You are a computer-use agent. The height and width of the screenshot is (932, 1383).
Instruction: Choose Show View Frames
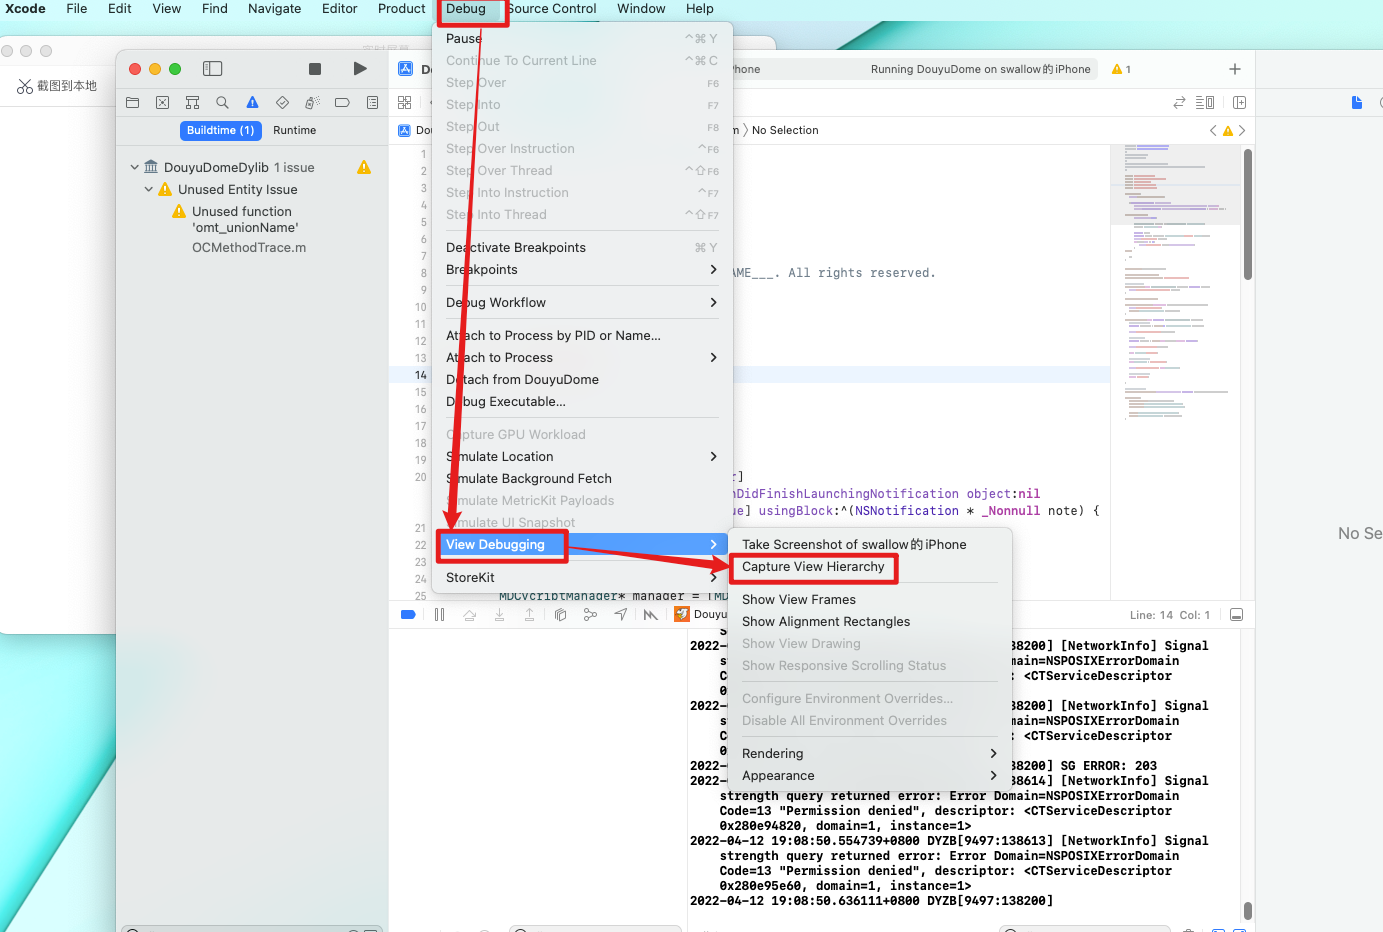click(870, 600)
